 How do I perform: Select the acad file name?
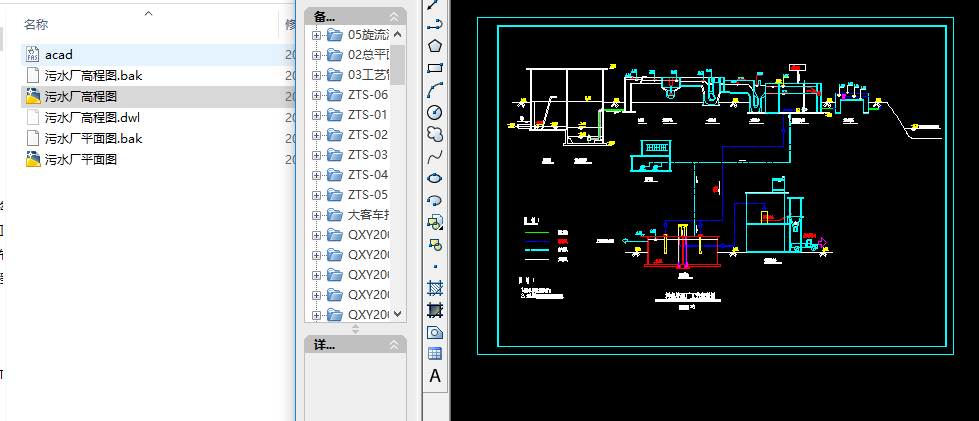click(x=59, y=55)
